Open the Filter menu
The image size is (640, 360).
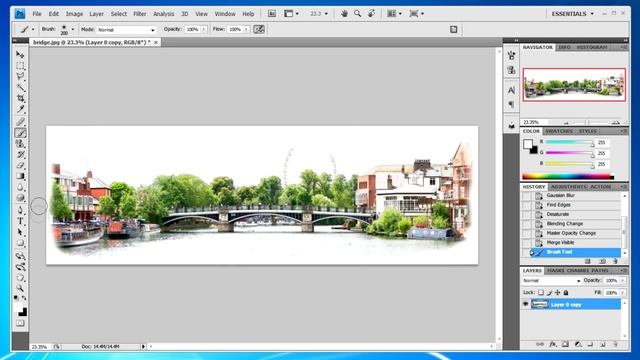click(x=140, y=13)
